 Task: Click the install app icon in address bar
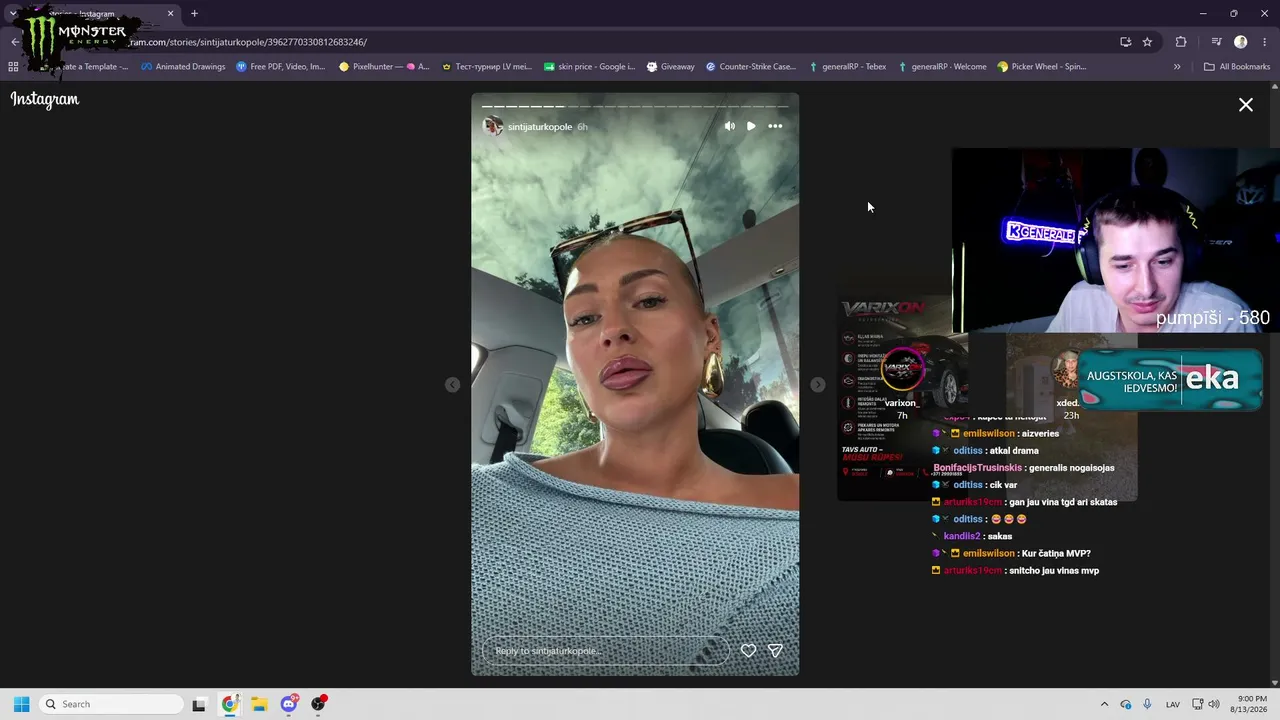[x=1125, y=42]
